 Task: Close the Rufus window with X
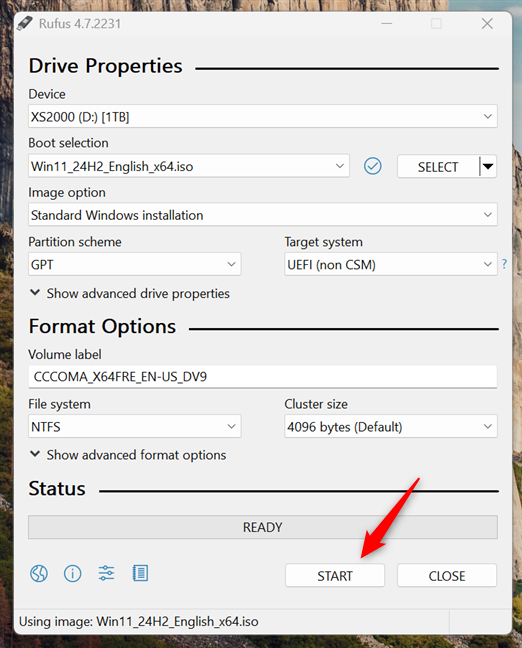[487, 24]
